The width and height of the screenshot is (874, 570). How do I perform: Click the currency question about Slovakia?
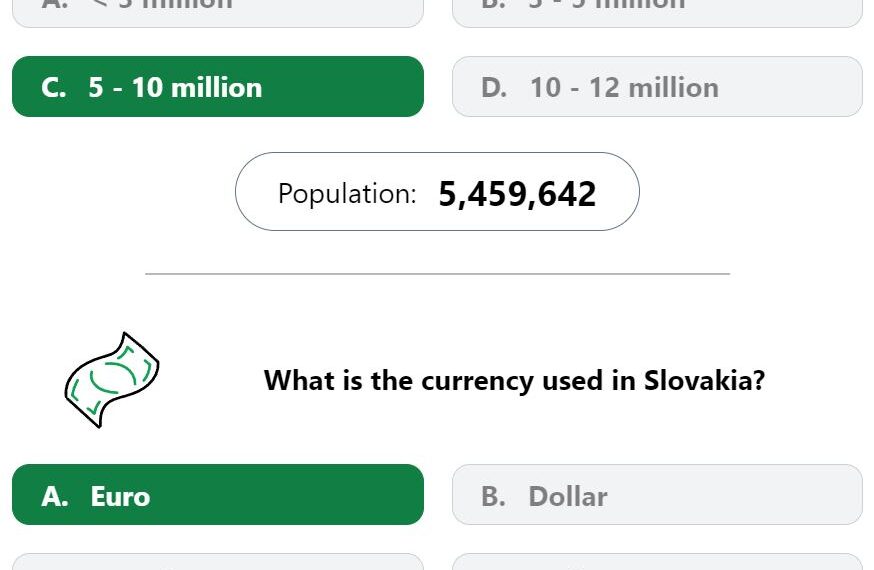(514, 381)
